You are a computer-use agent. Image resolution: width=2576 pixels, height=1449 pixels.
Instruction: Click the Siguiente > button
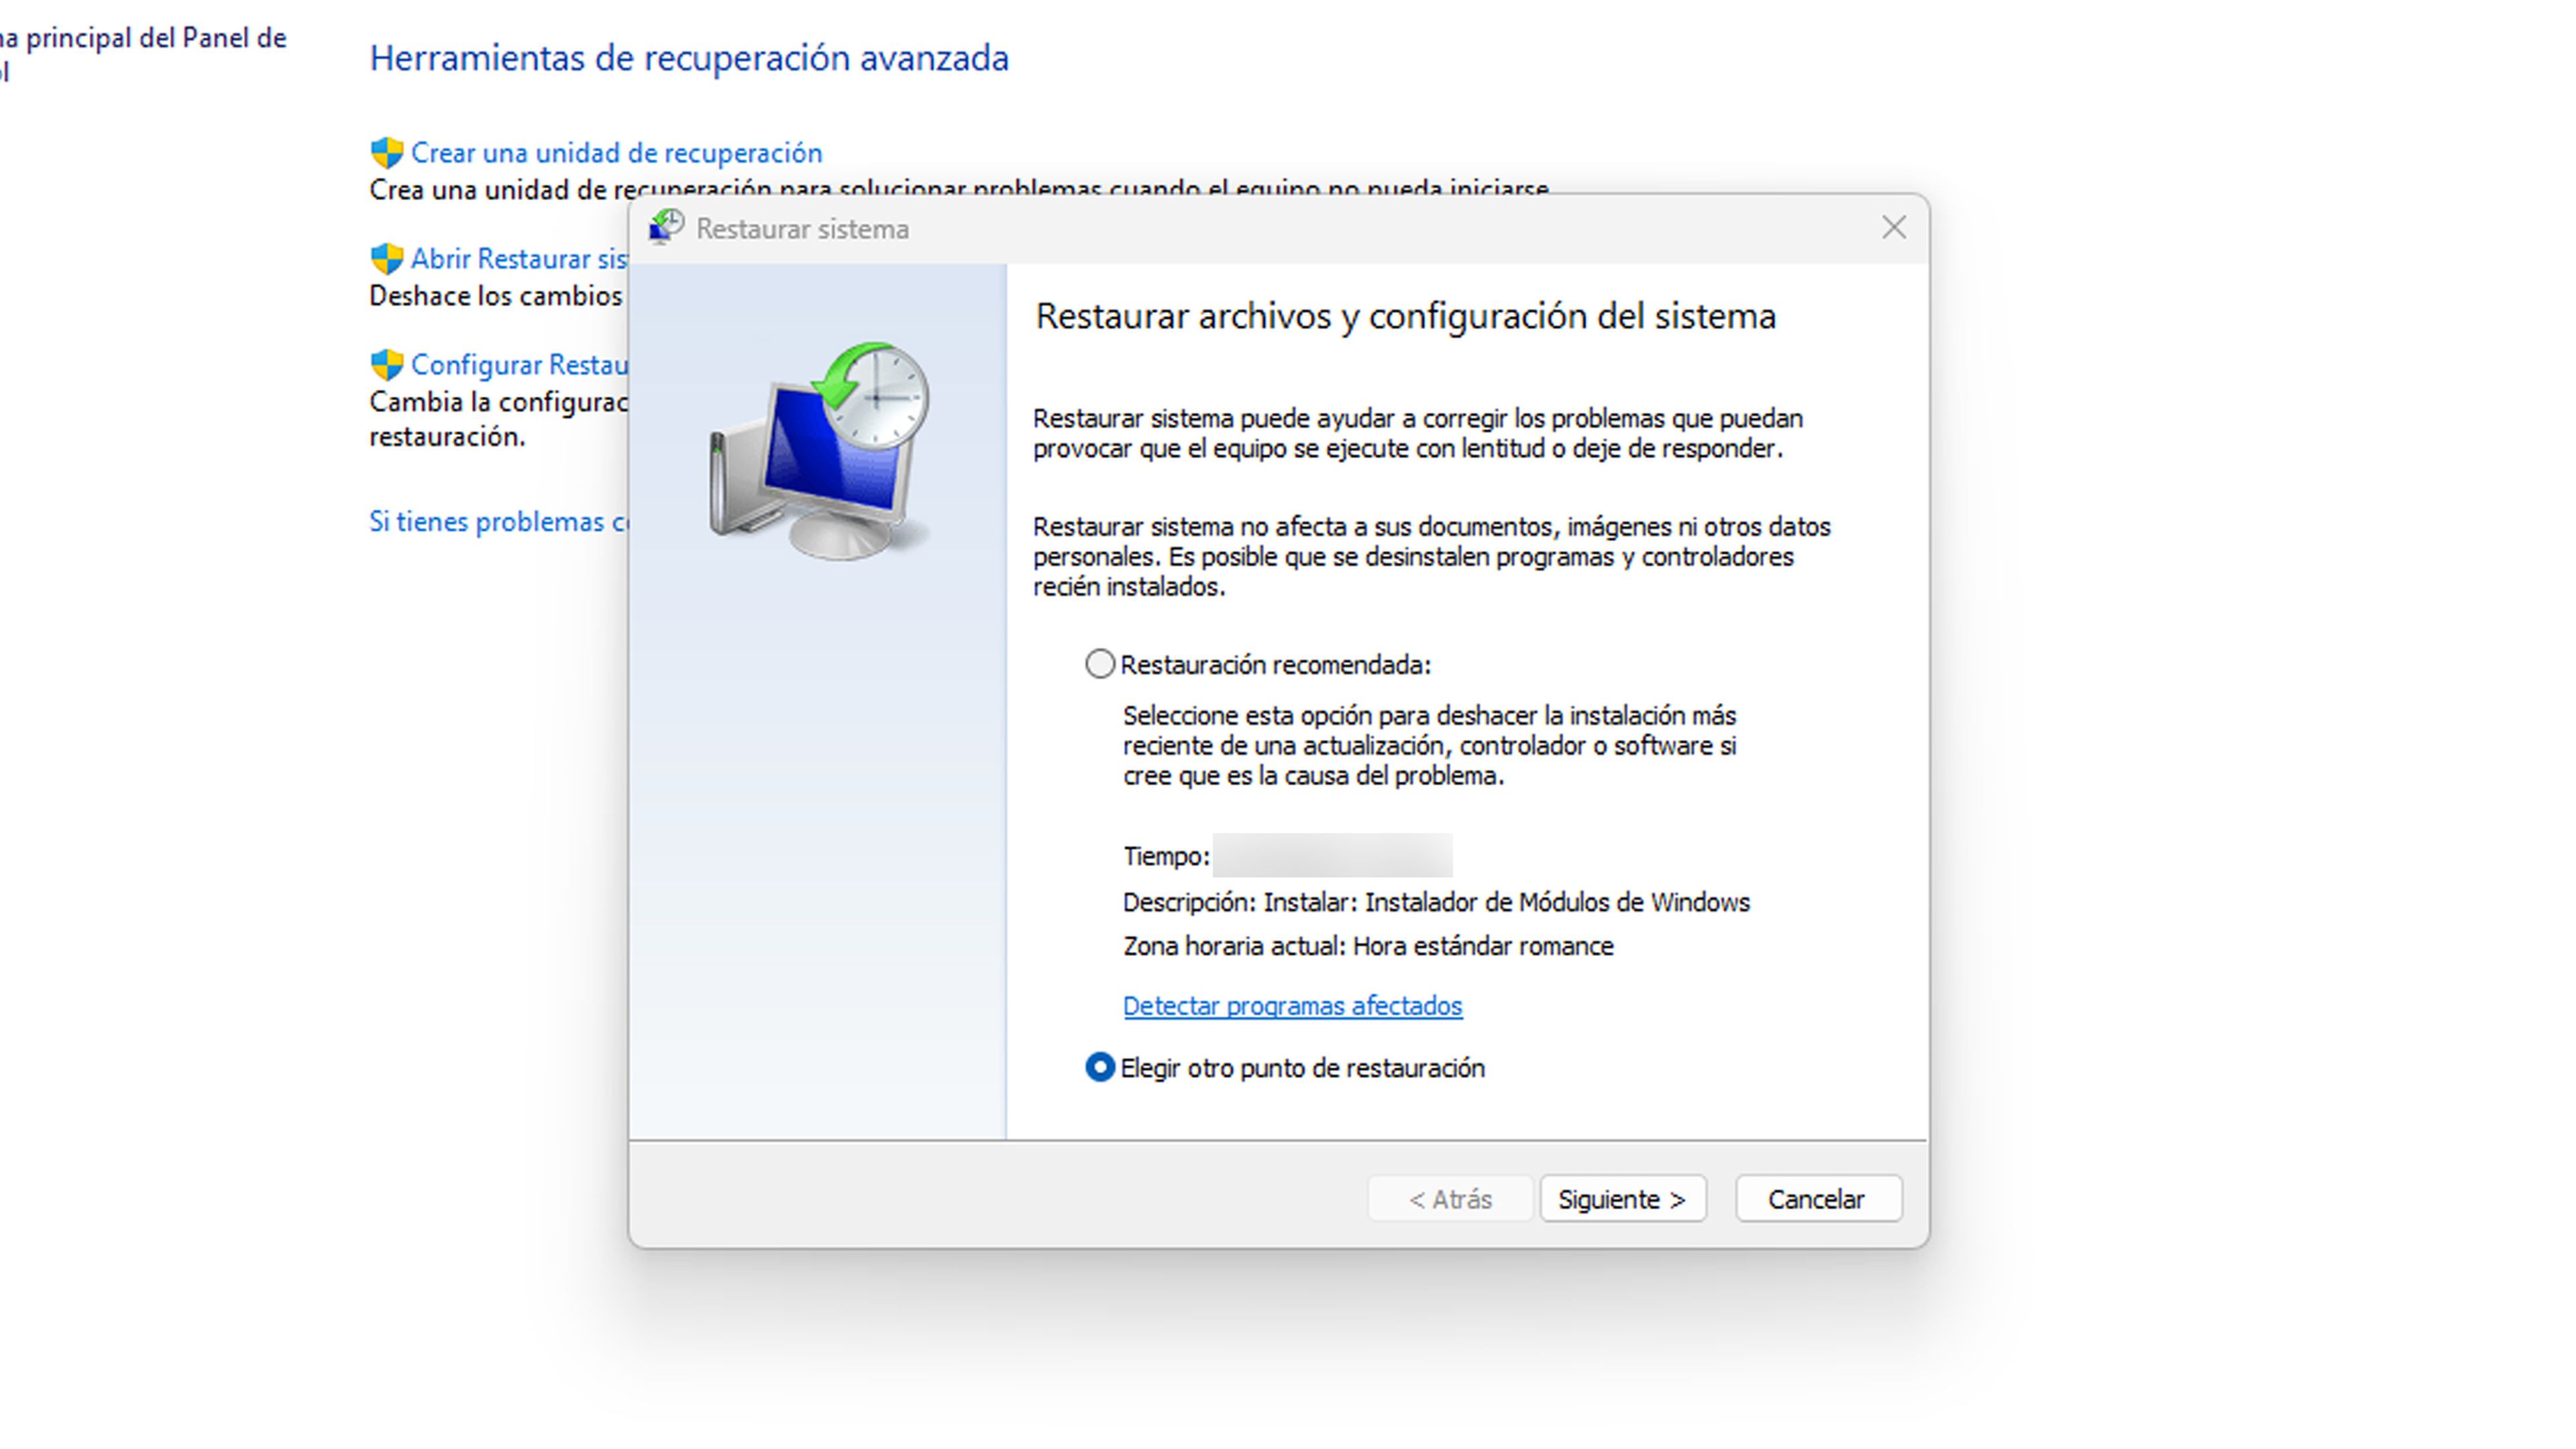1622,1199
